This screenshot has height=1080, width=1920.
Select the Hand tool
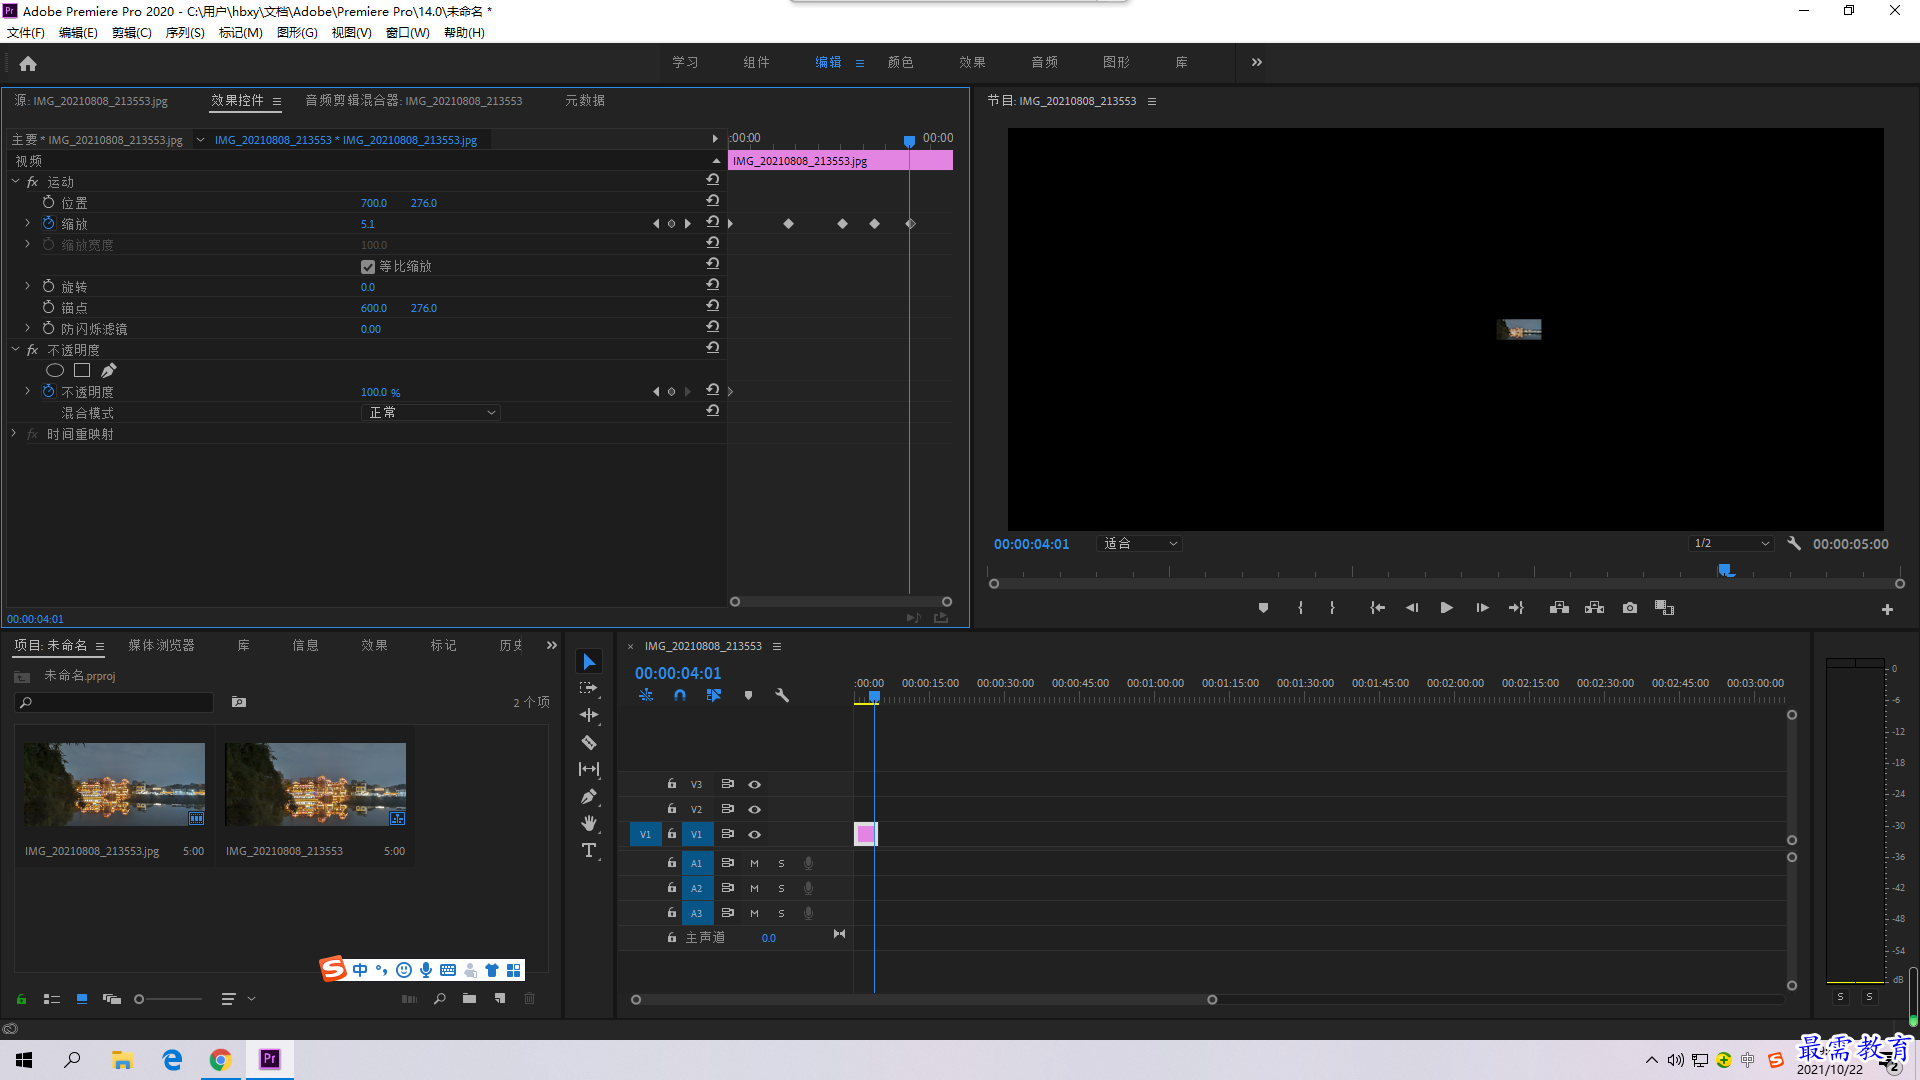click(589, 823)
